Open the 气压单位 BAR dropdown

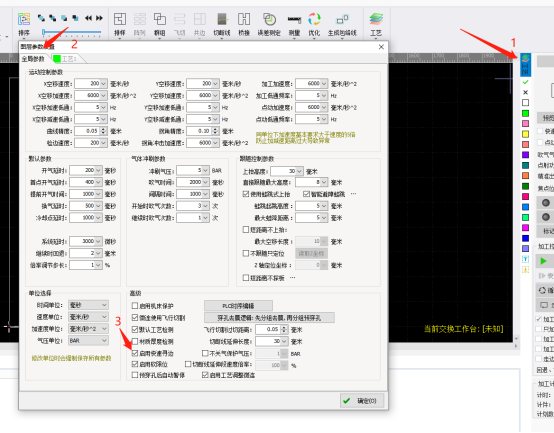pyautogui.click(x=88, y=340)
